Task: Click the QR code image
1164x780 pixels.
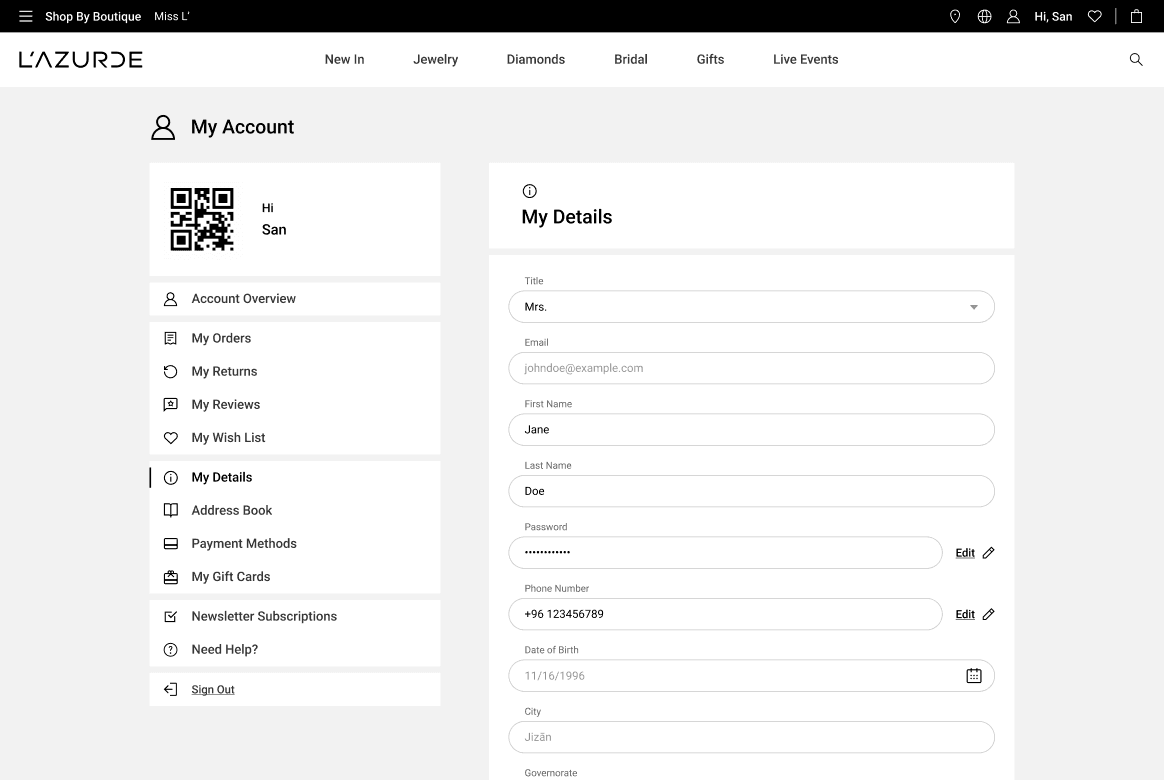Action: click(x=202, y=219)
